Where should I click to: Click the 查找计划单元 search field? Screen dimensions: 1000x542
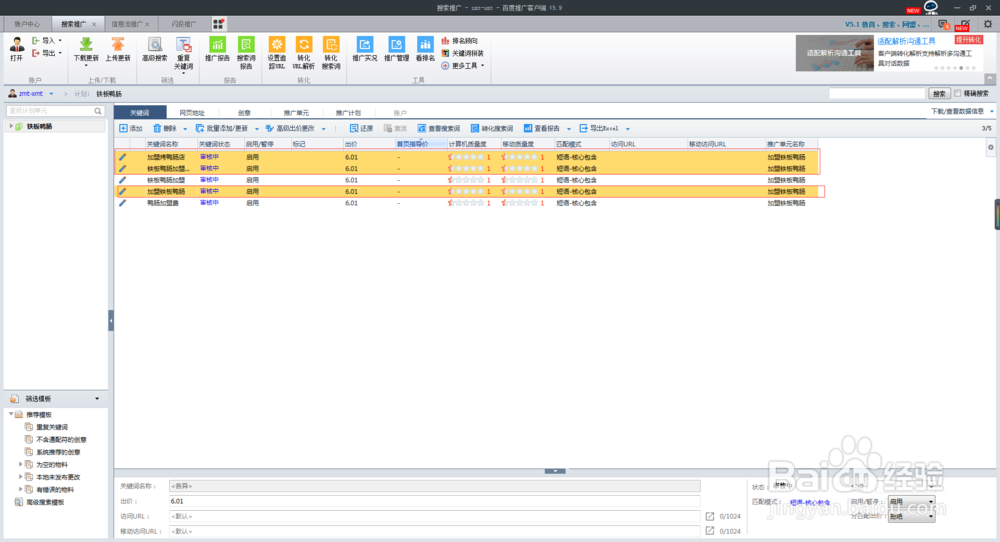tap(50, 111)
